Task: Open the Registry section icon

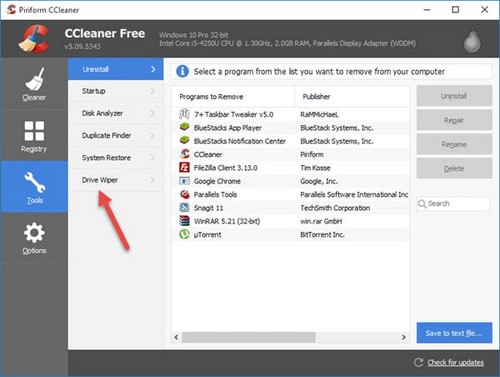Action: coord(34,131)
